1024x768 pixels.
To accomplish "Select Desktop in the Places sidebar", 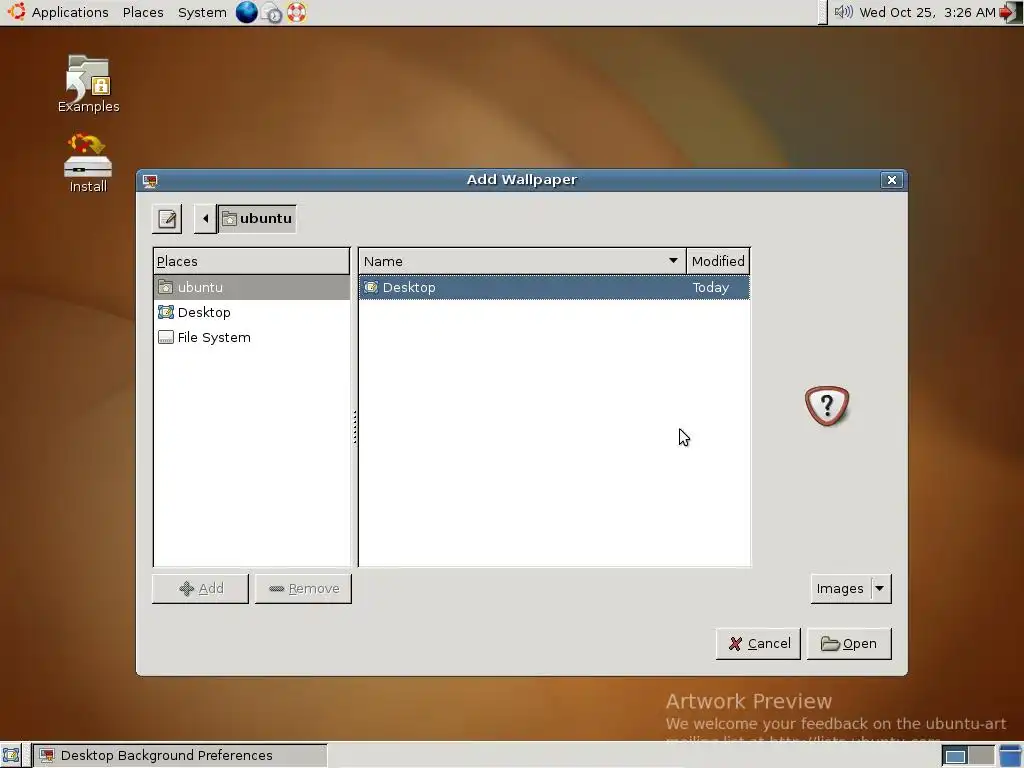I will click(251, 312).
